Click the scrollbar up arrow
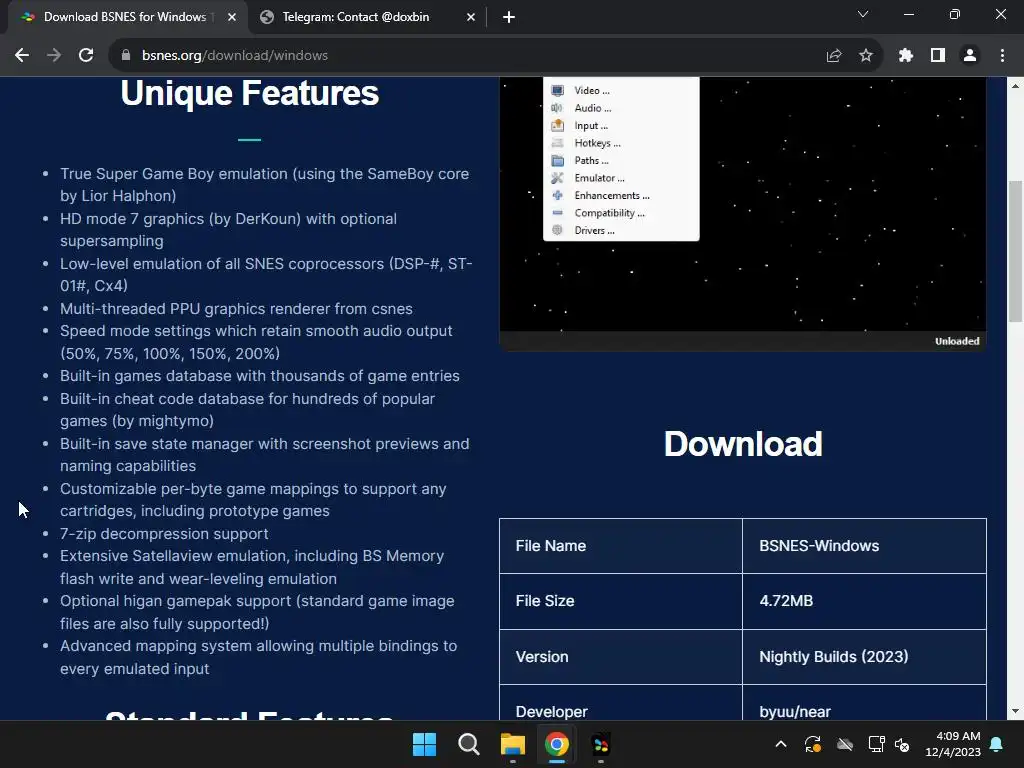Image resolution: width=1024 pixels, height=768 pixels. (x=1015, y=86)
